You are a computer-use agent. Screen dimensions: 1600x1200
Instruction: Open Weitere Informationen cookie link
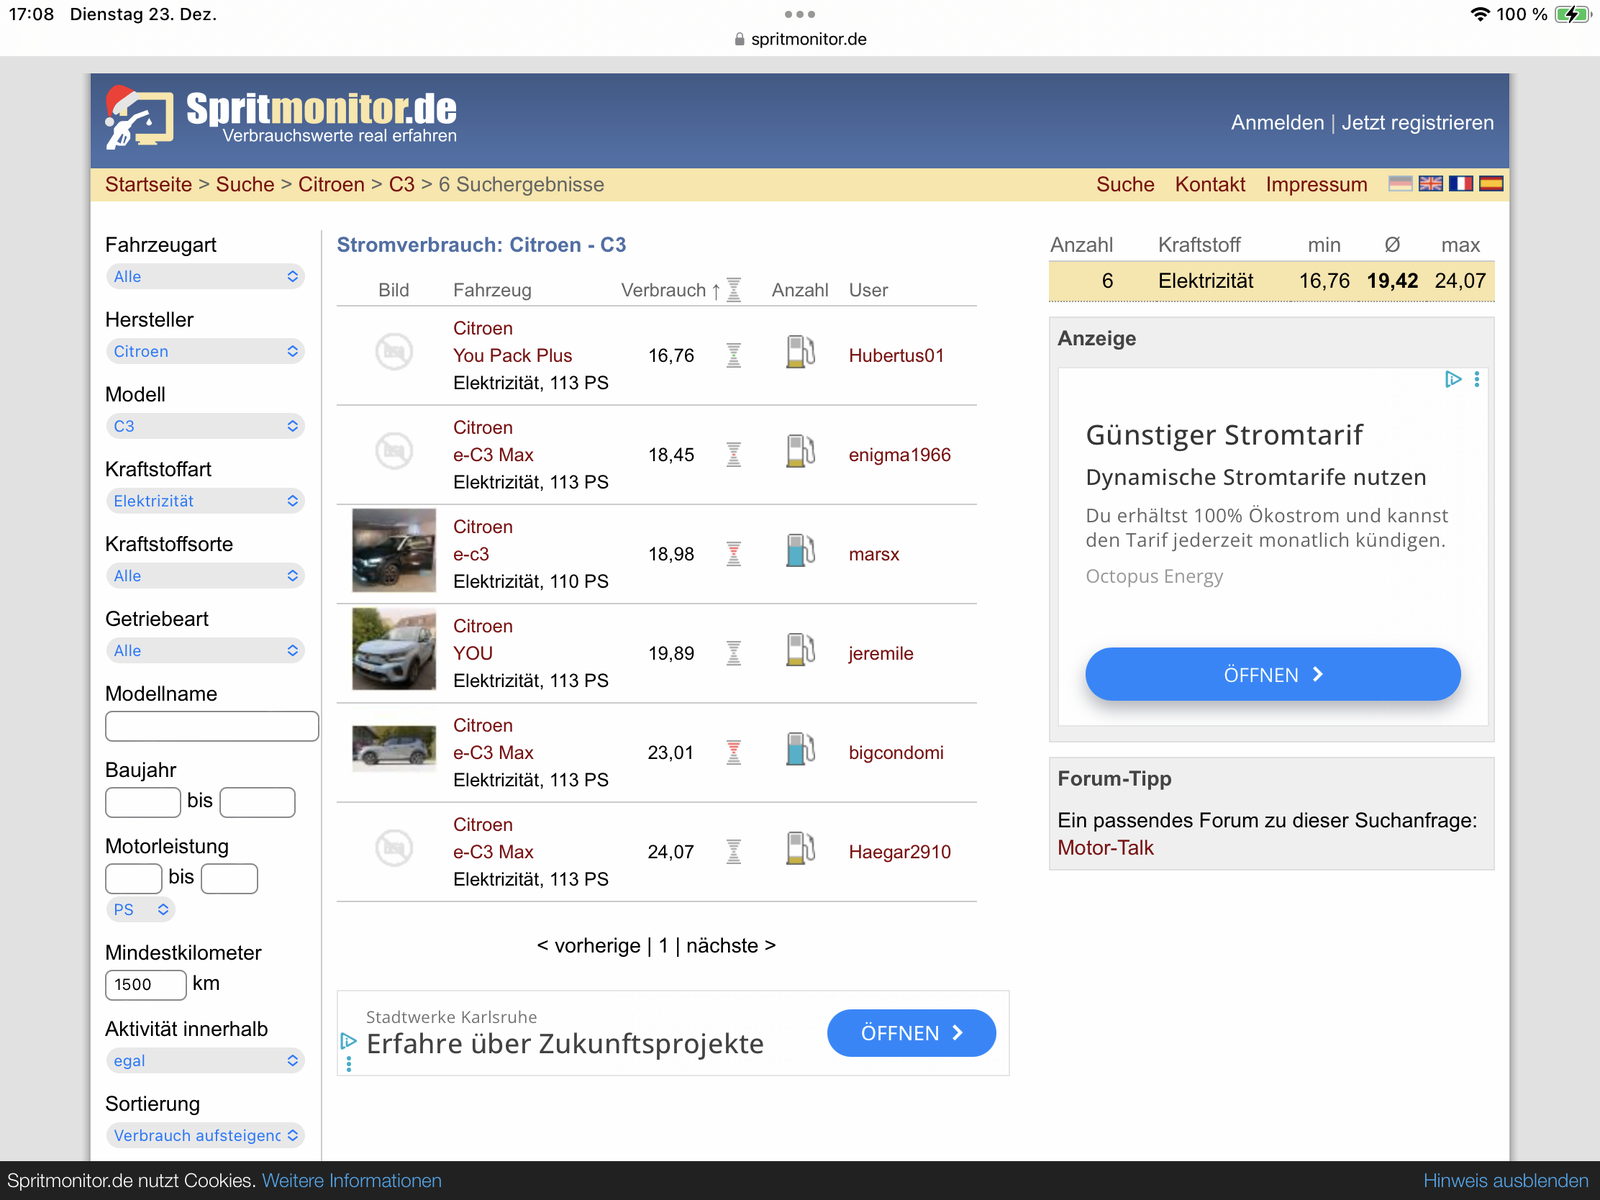pyautogui.click(x=352, y=1181)
